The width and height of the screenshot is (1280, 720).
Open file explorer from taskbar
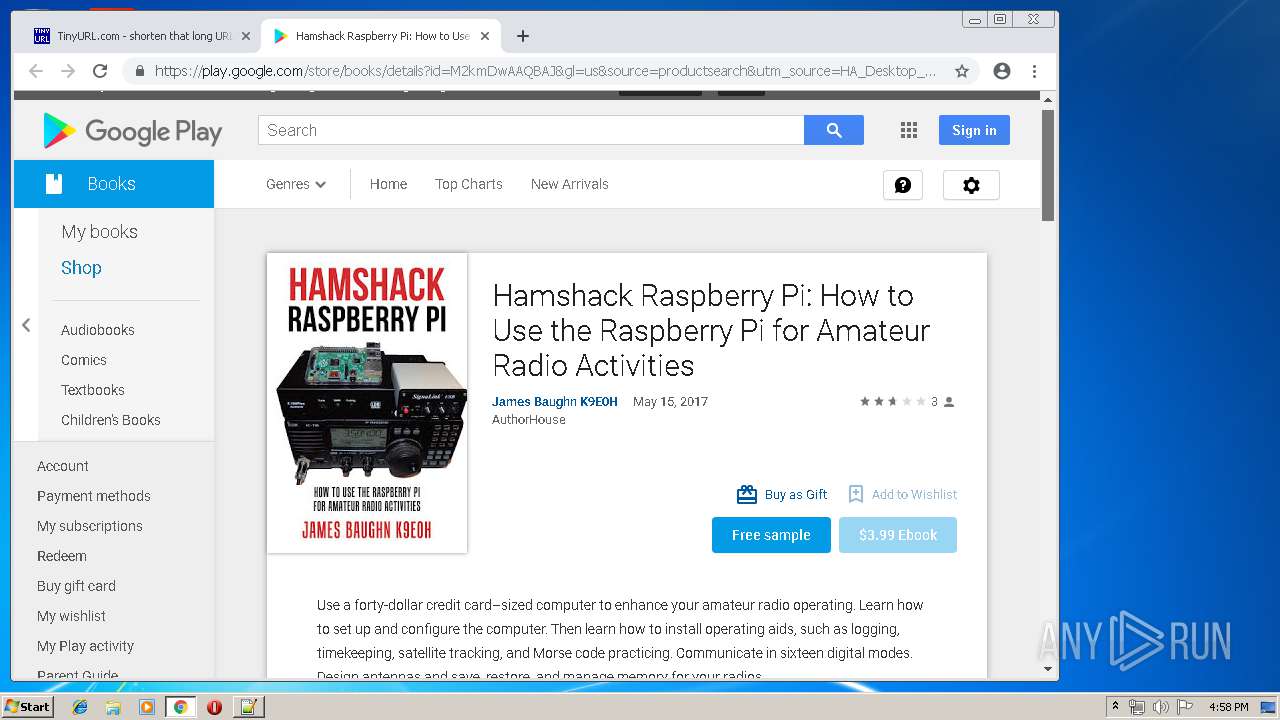[113, 707]
